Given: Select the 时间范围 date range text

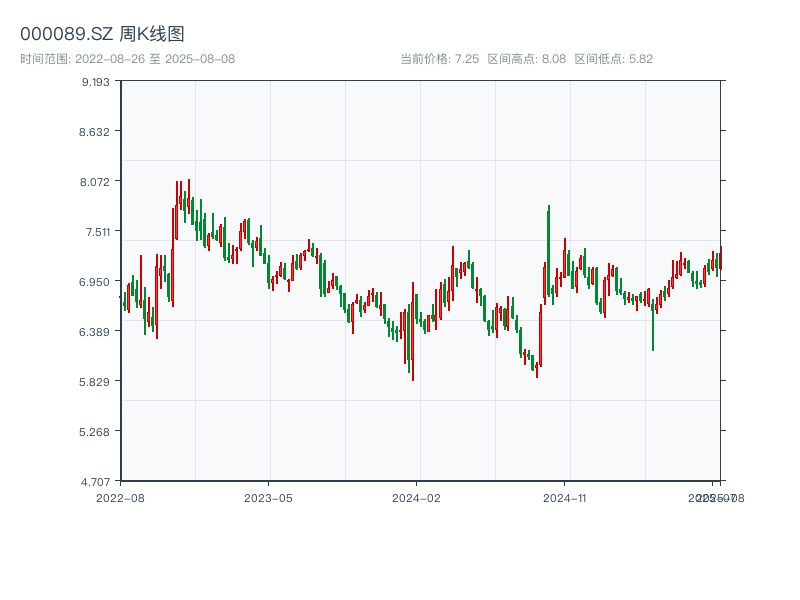Looking at the screenshot, I should [127, 59].
